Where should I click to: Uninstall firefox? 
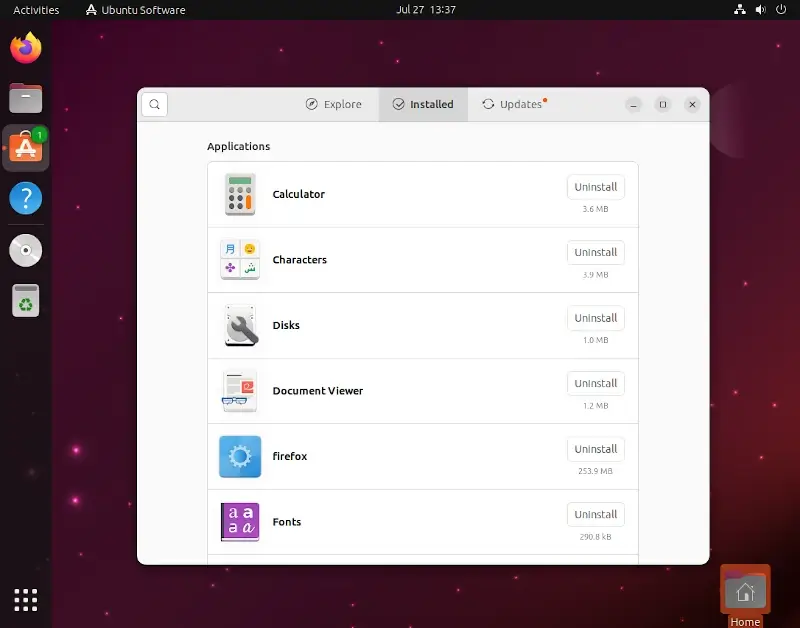click(x=595, y=449)
